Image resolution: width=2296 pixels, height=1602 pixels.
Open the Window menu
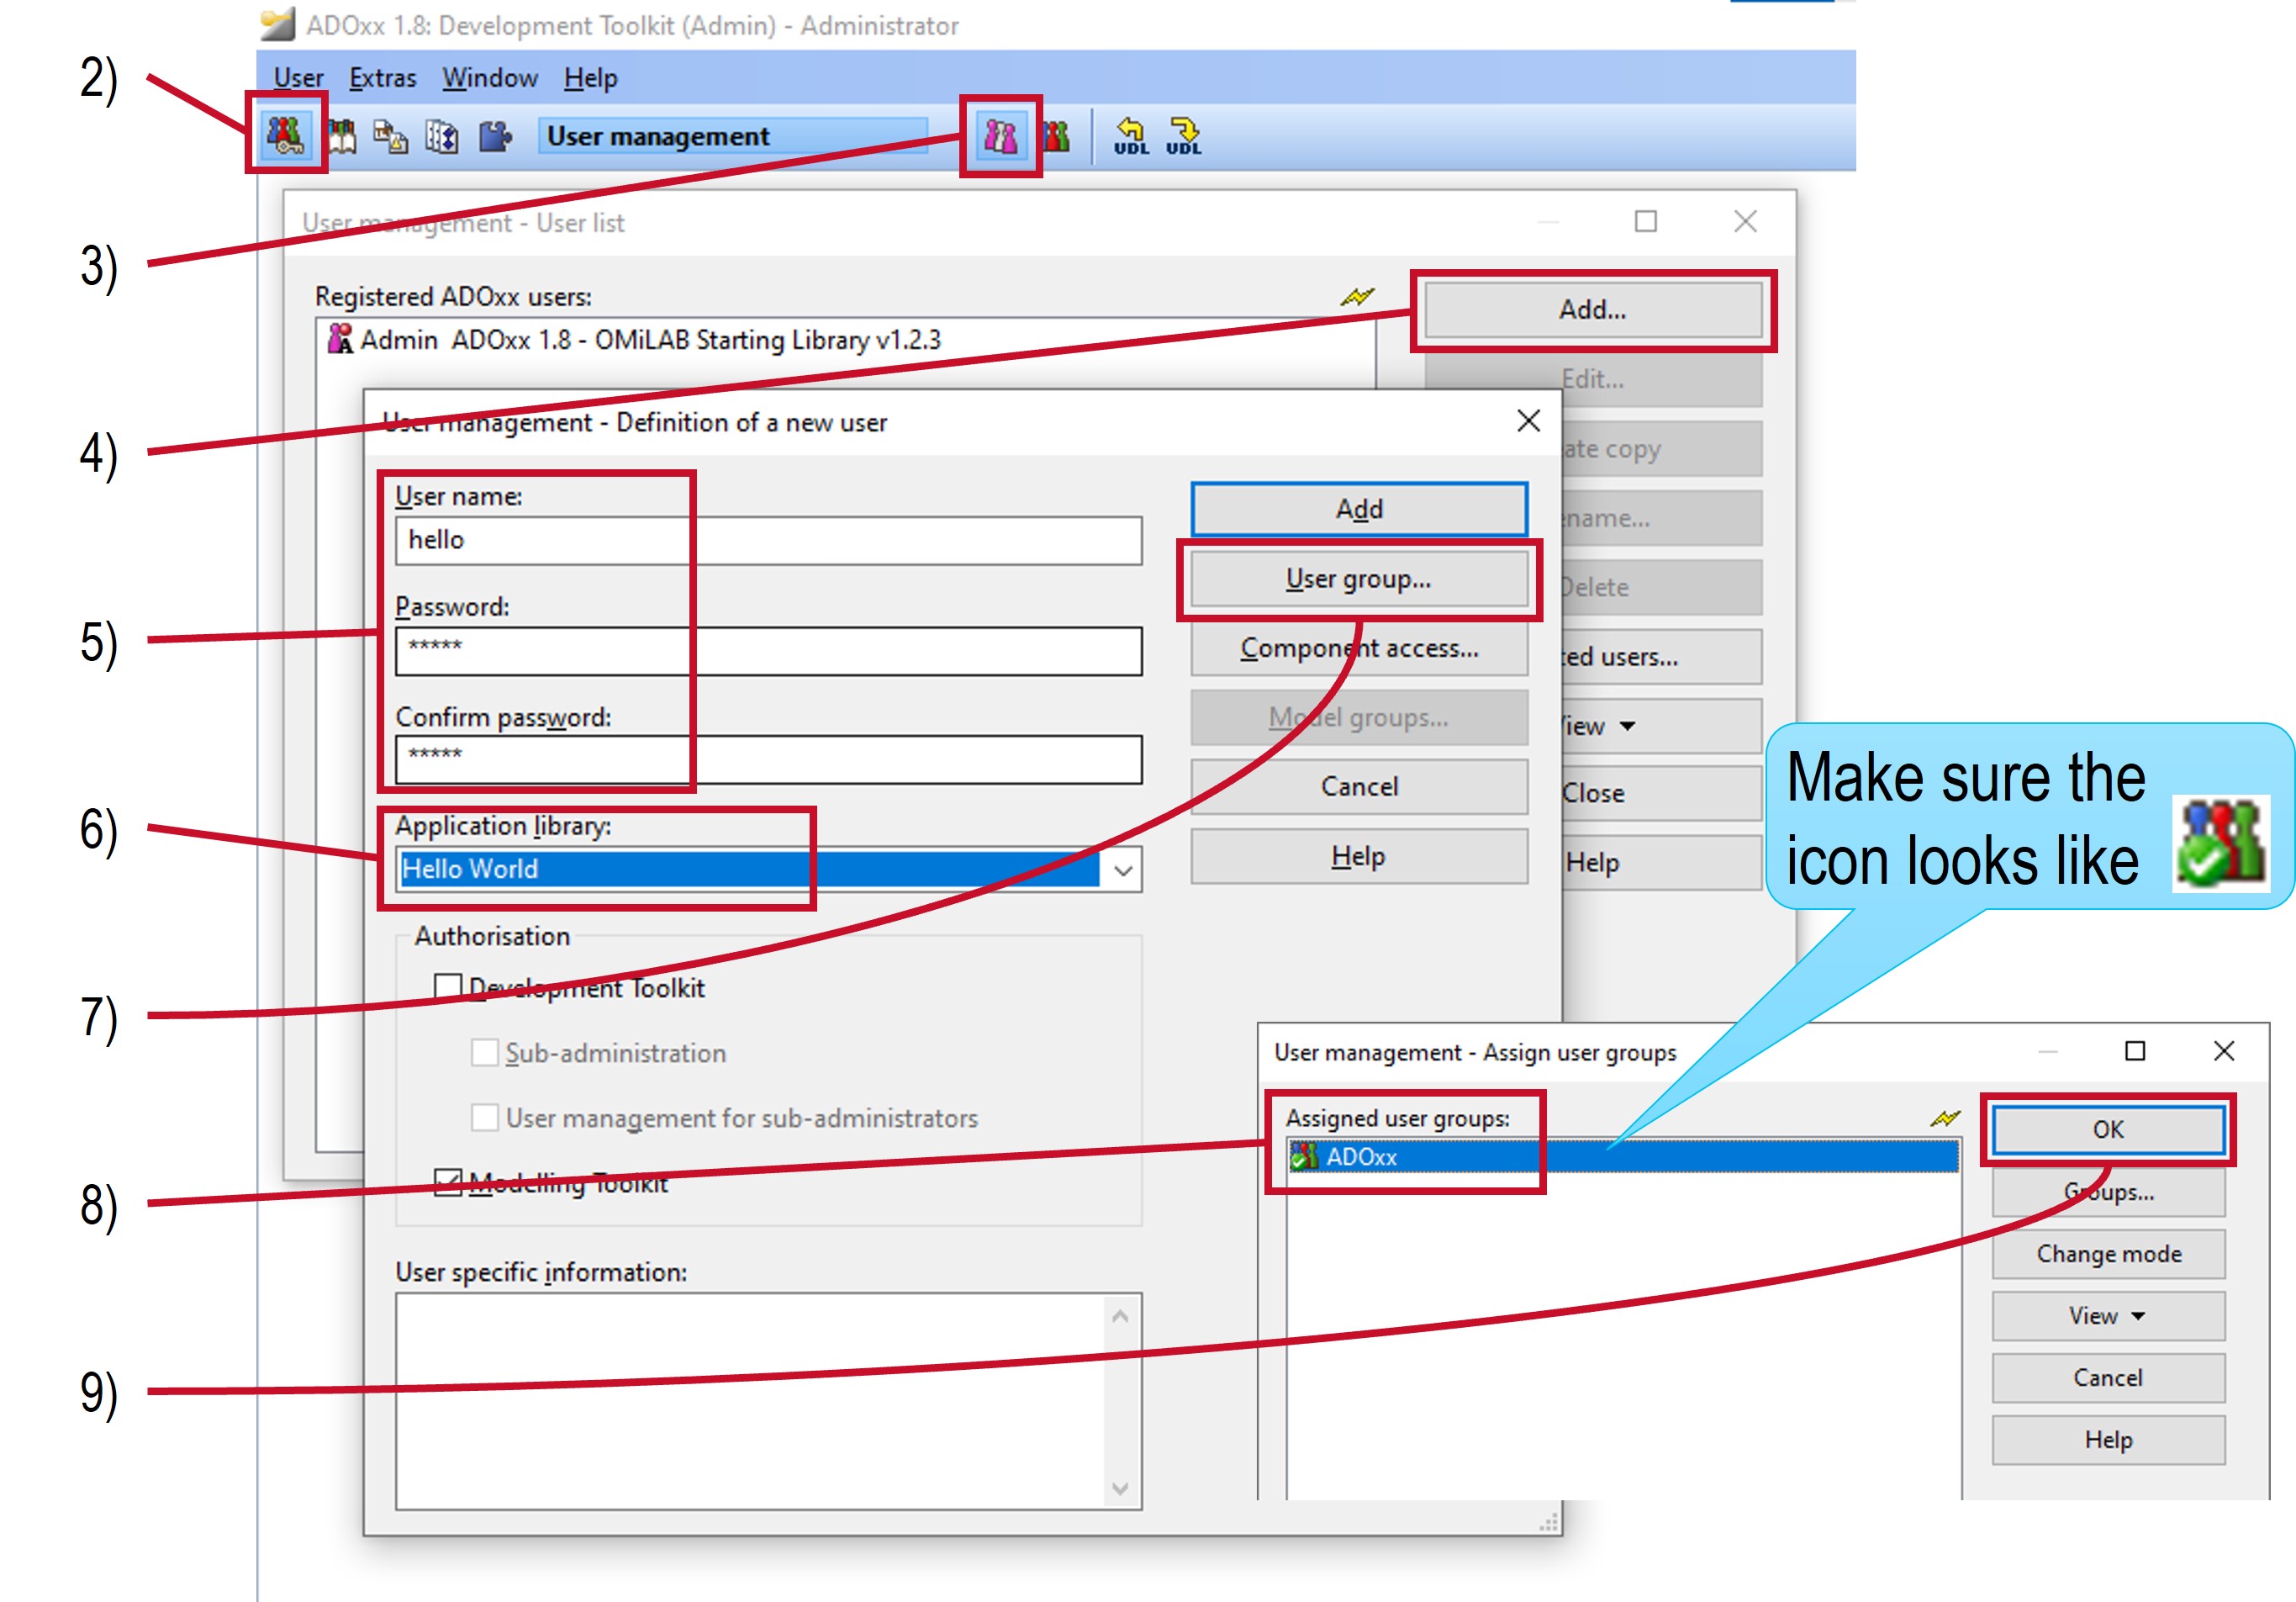pos(490,78)
